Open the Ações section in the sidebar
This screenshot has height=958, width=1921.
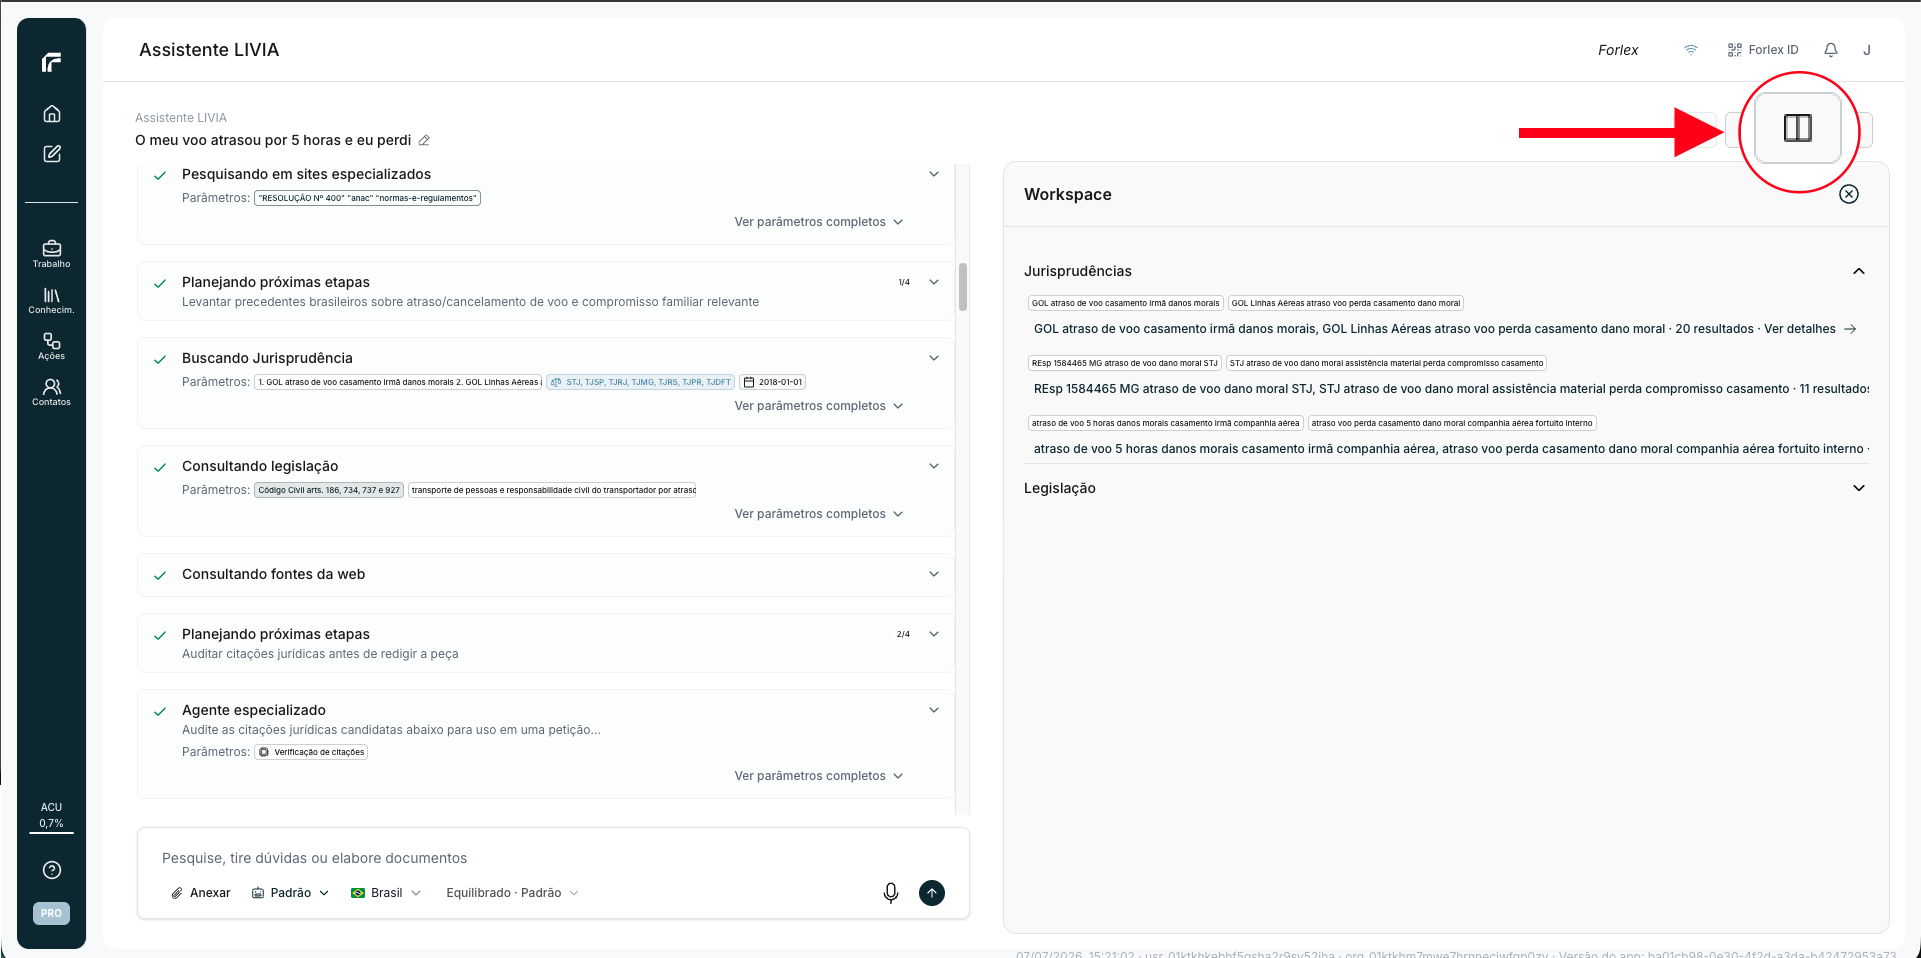point(51,346)
